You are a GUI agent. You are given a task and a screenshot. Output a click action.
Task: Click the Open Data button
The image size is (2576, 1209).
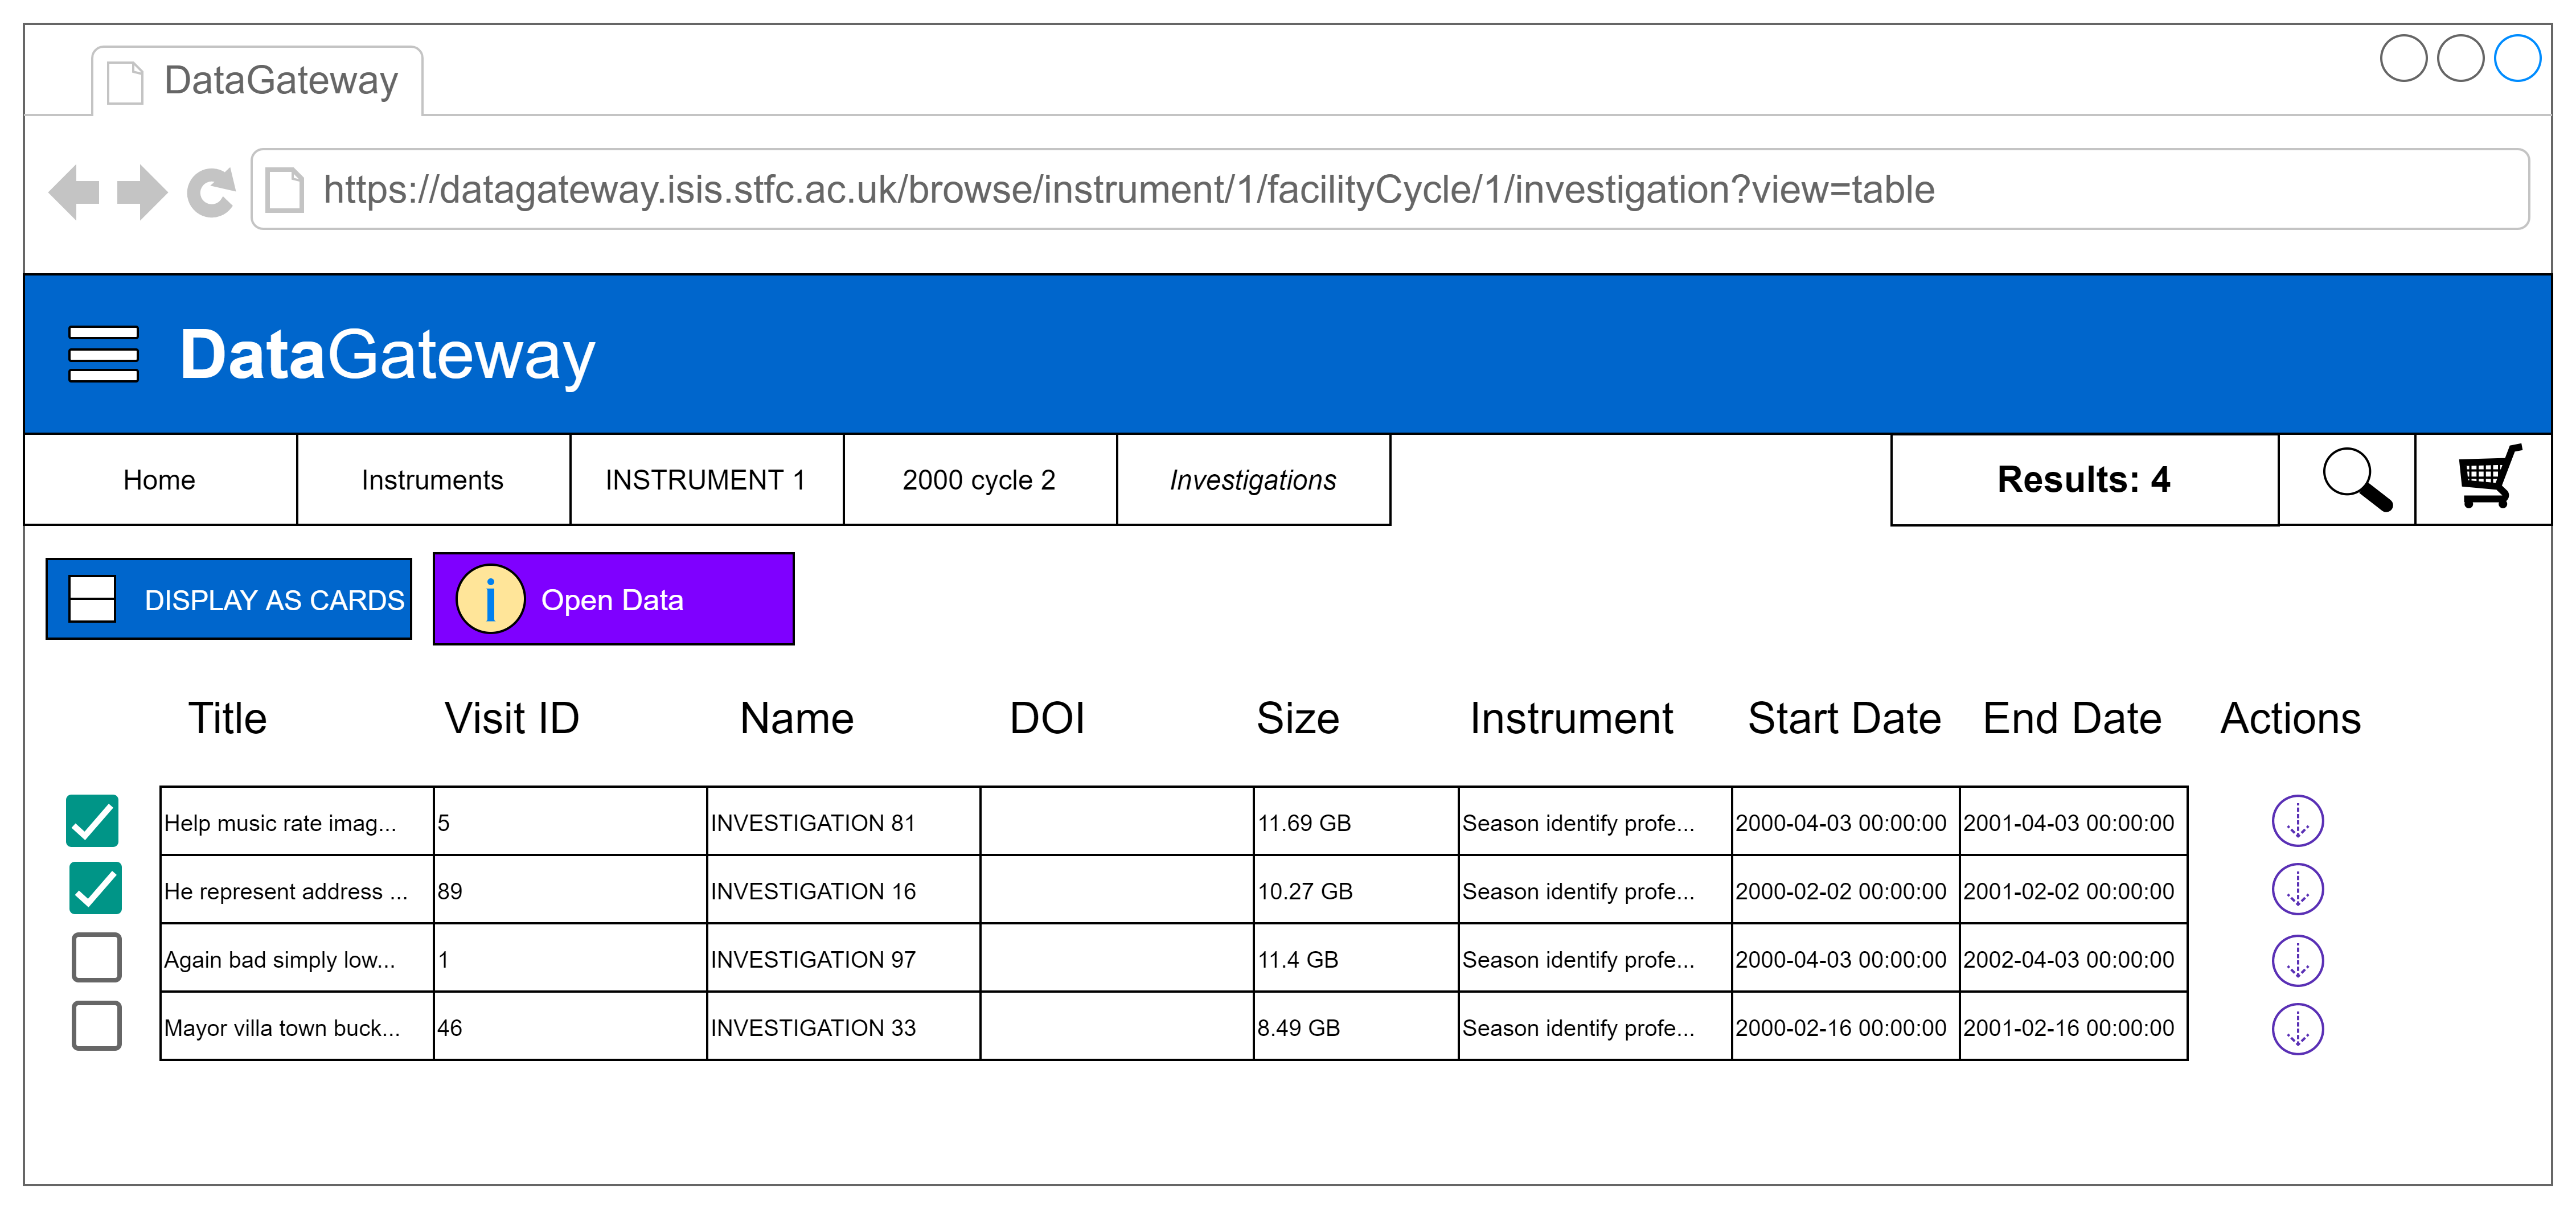612,599
